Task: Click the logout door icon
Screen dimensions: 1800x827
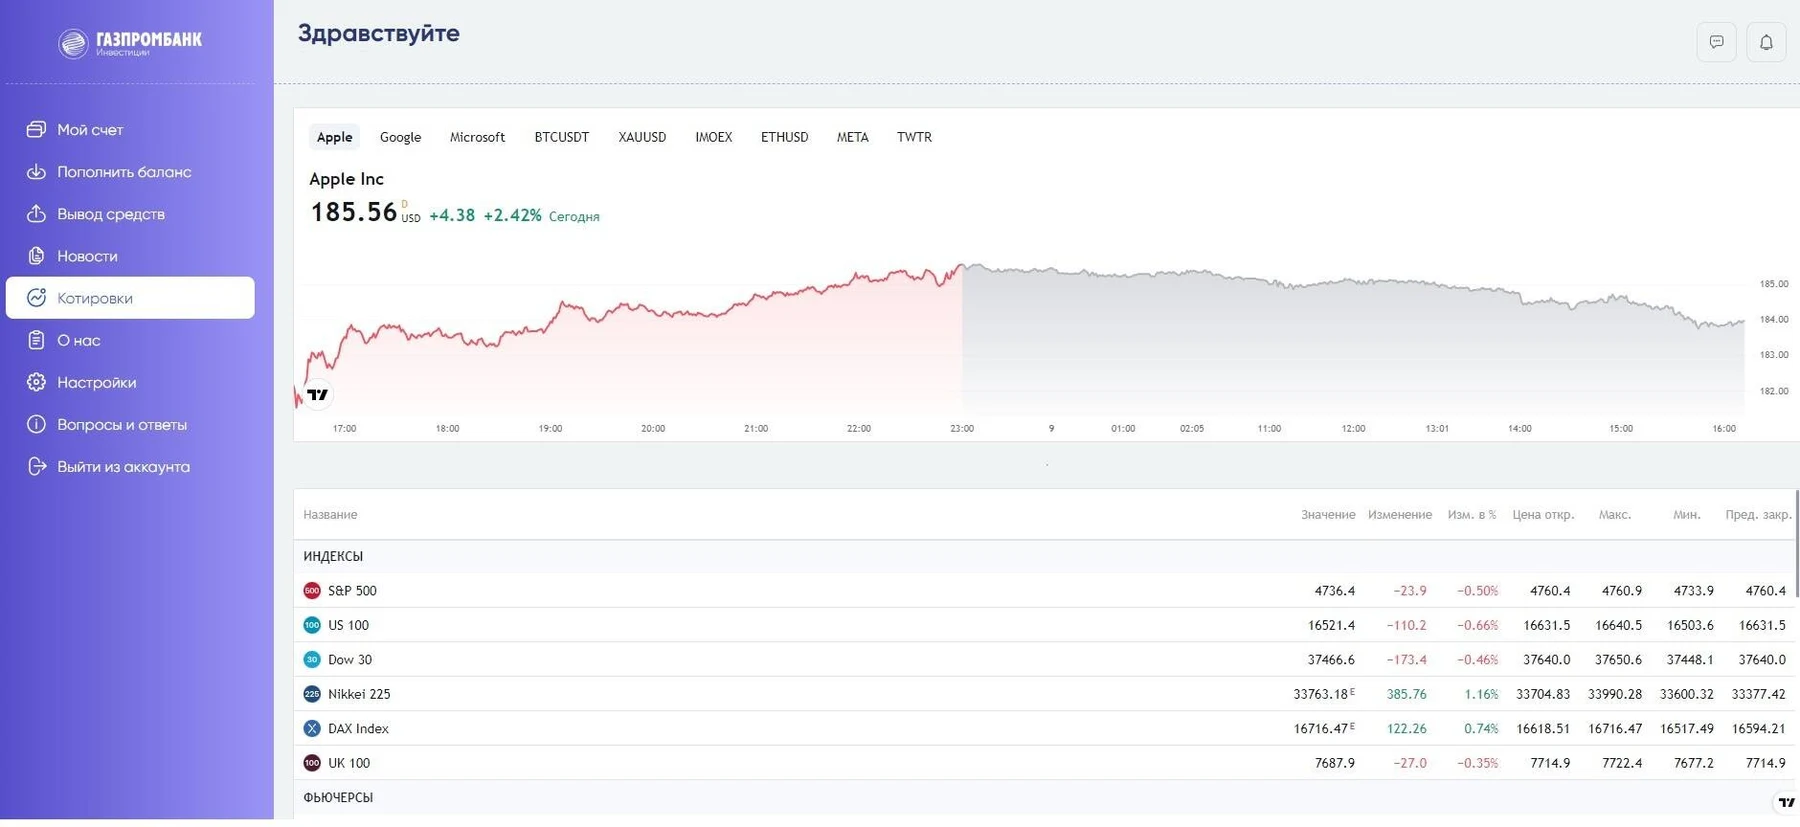Action: coord(36,466)
